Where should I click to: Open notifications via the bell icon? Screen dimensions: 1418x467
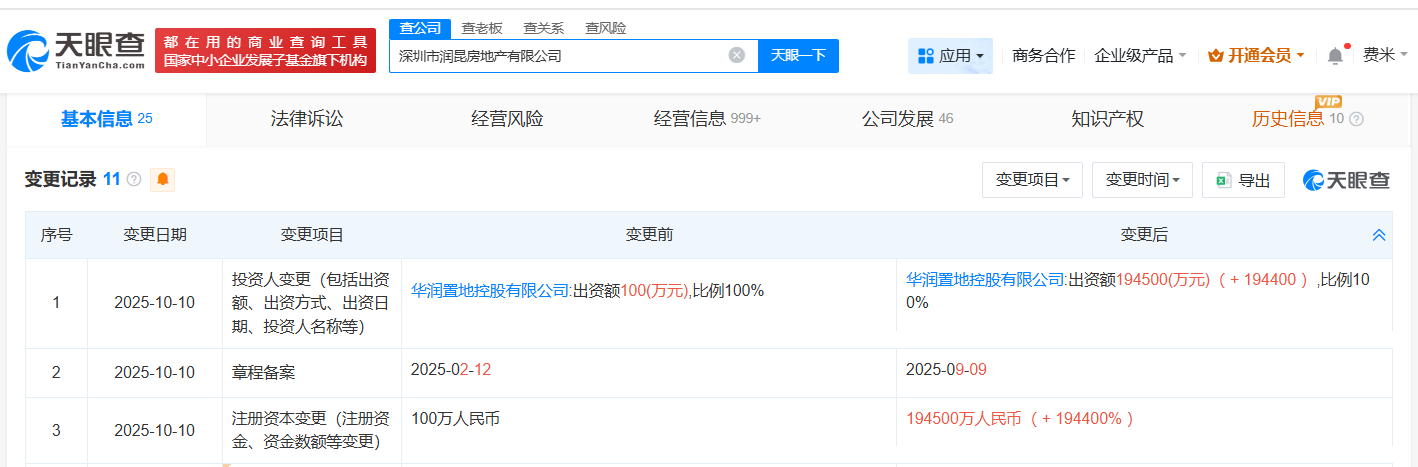click(1335, 56)
